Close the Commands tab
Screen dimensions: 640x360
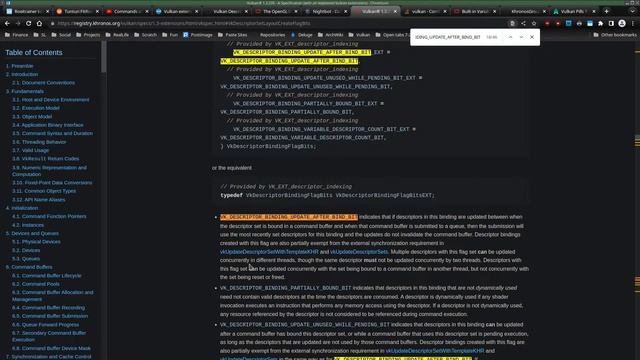tap(147, 11)
